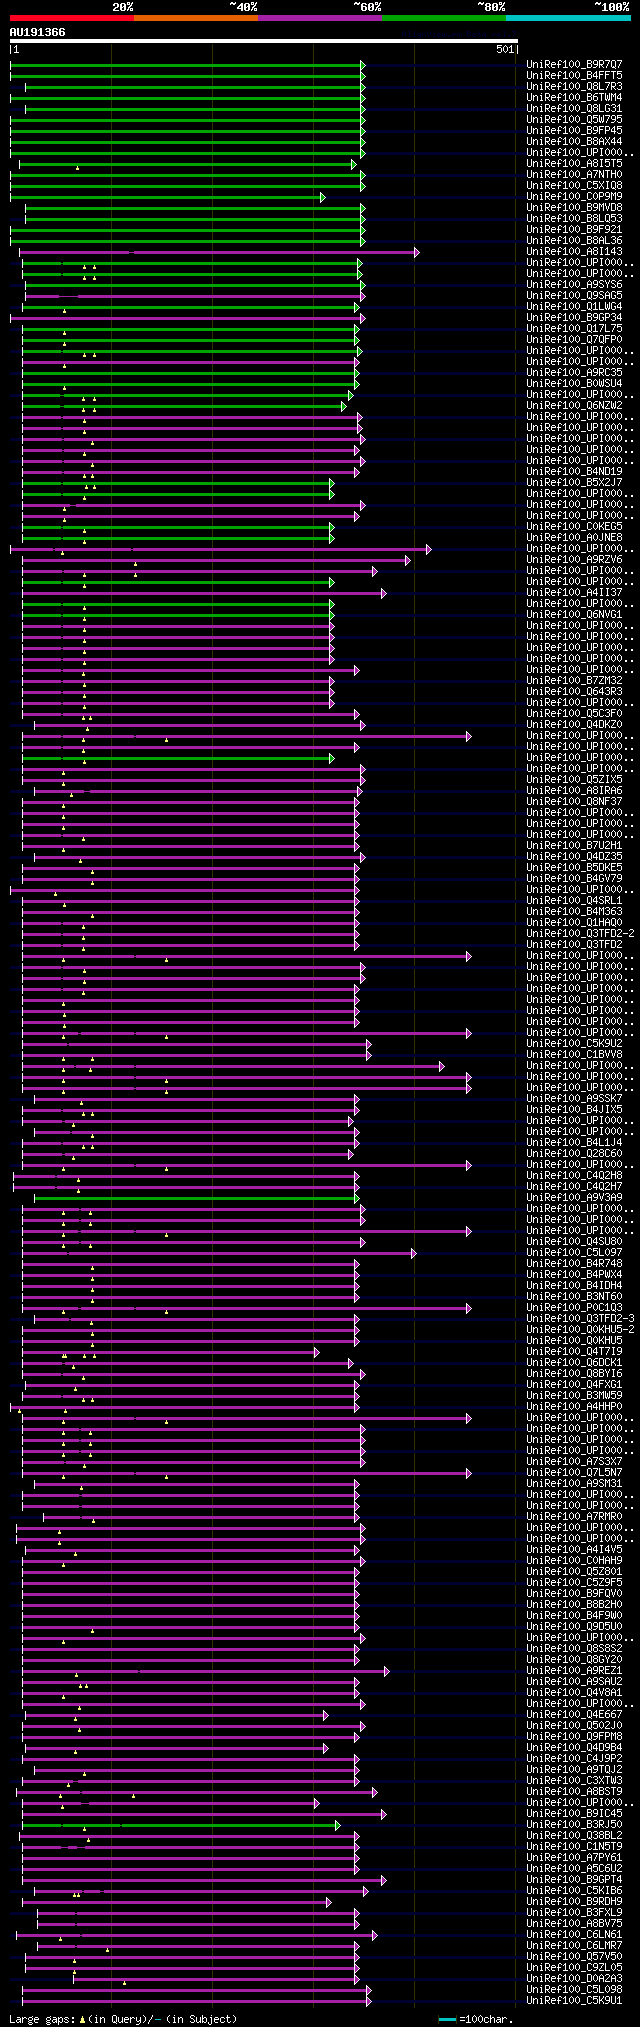Click the cyan ~100% identity legend segment

568,17
